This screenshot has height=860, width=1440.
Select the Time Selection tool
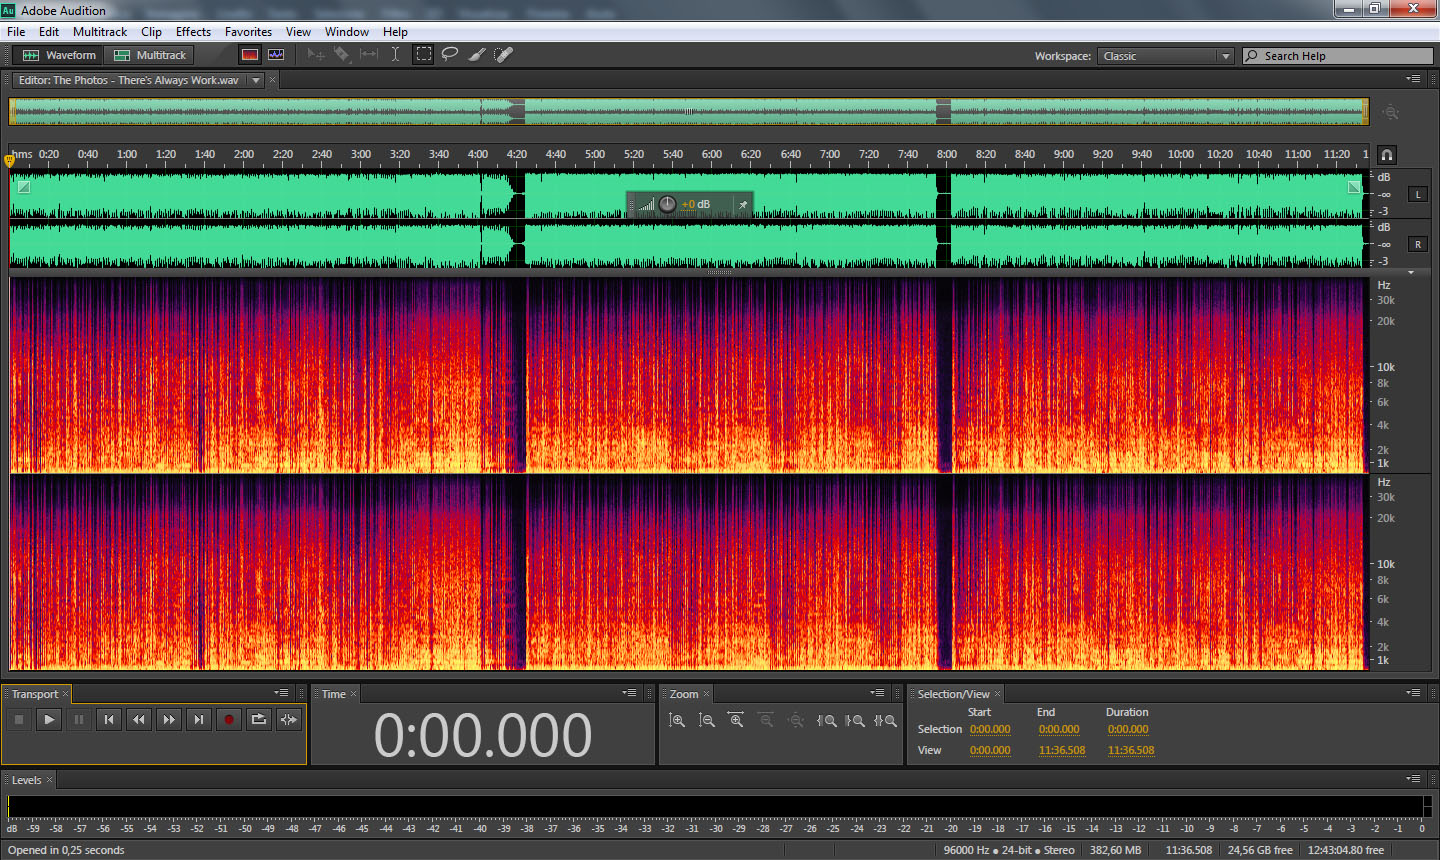click(395, 55)
